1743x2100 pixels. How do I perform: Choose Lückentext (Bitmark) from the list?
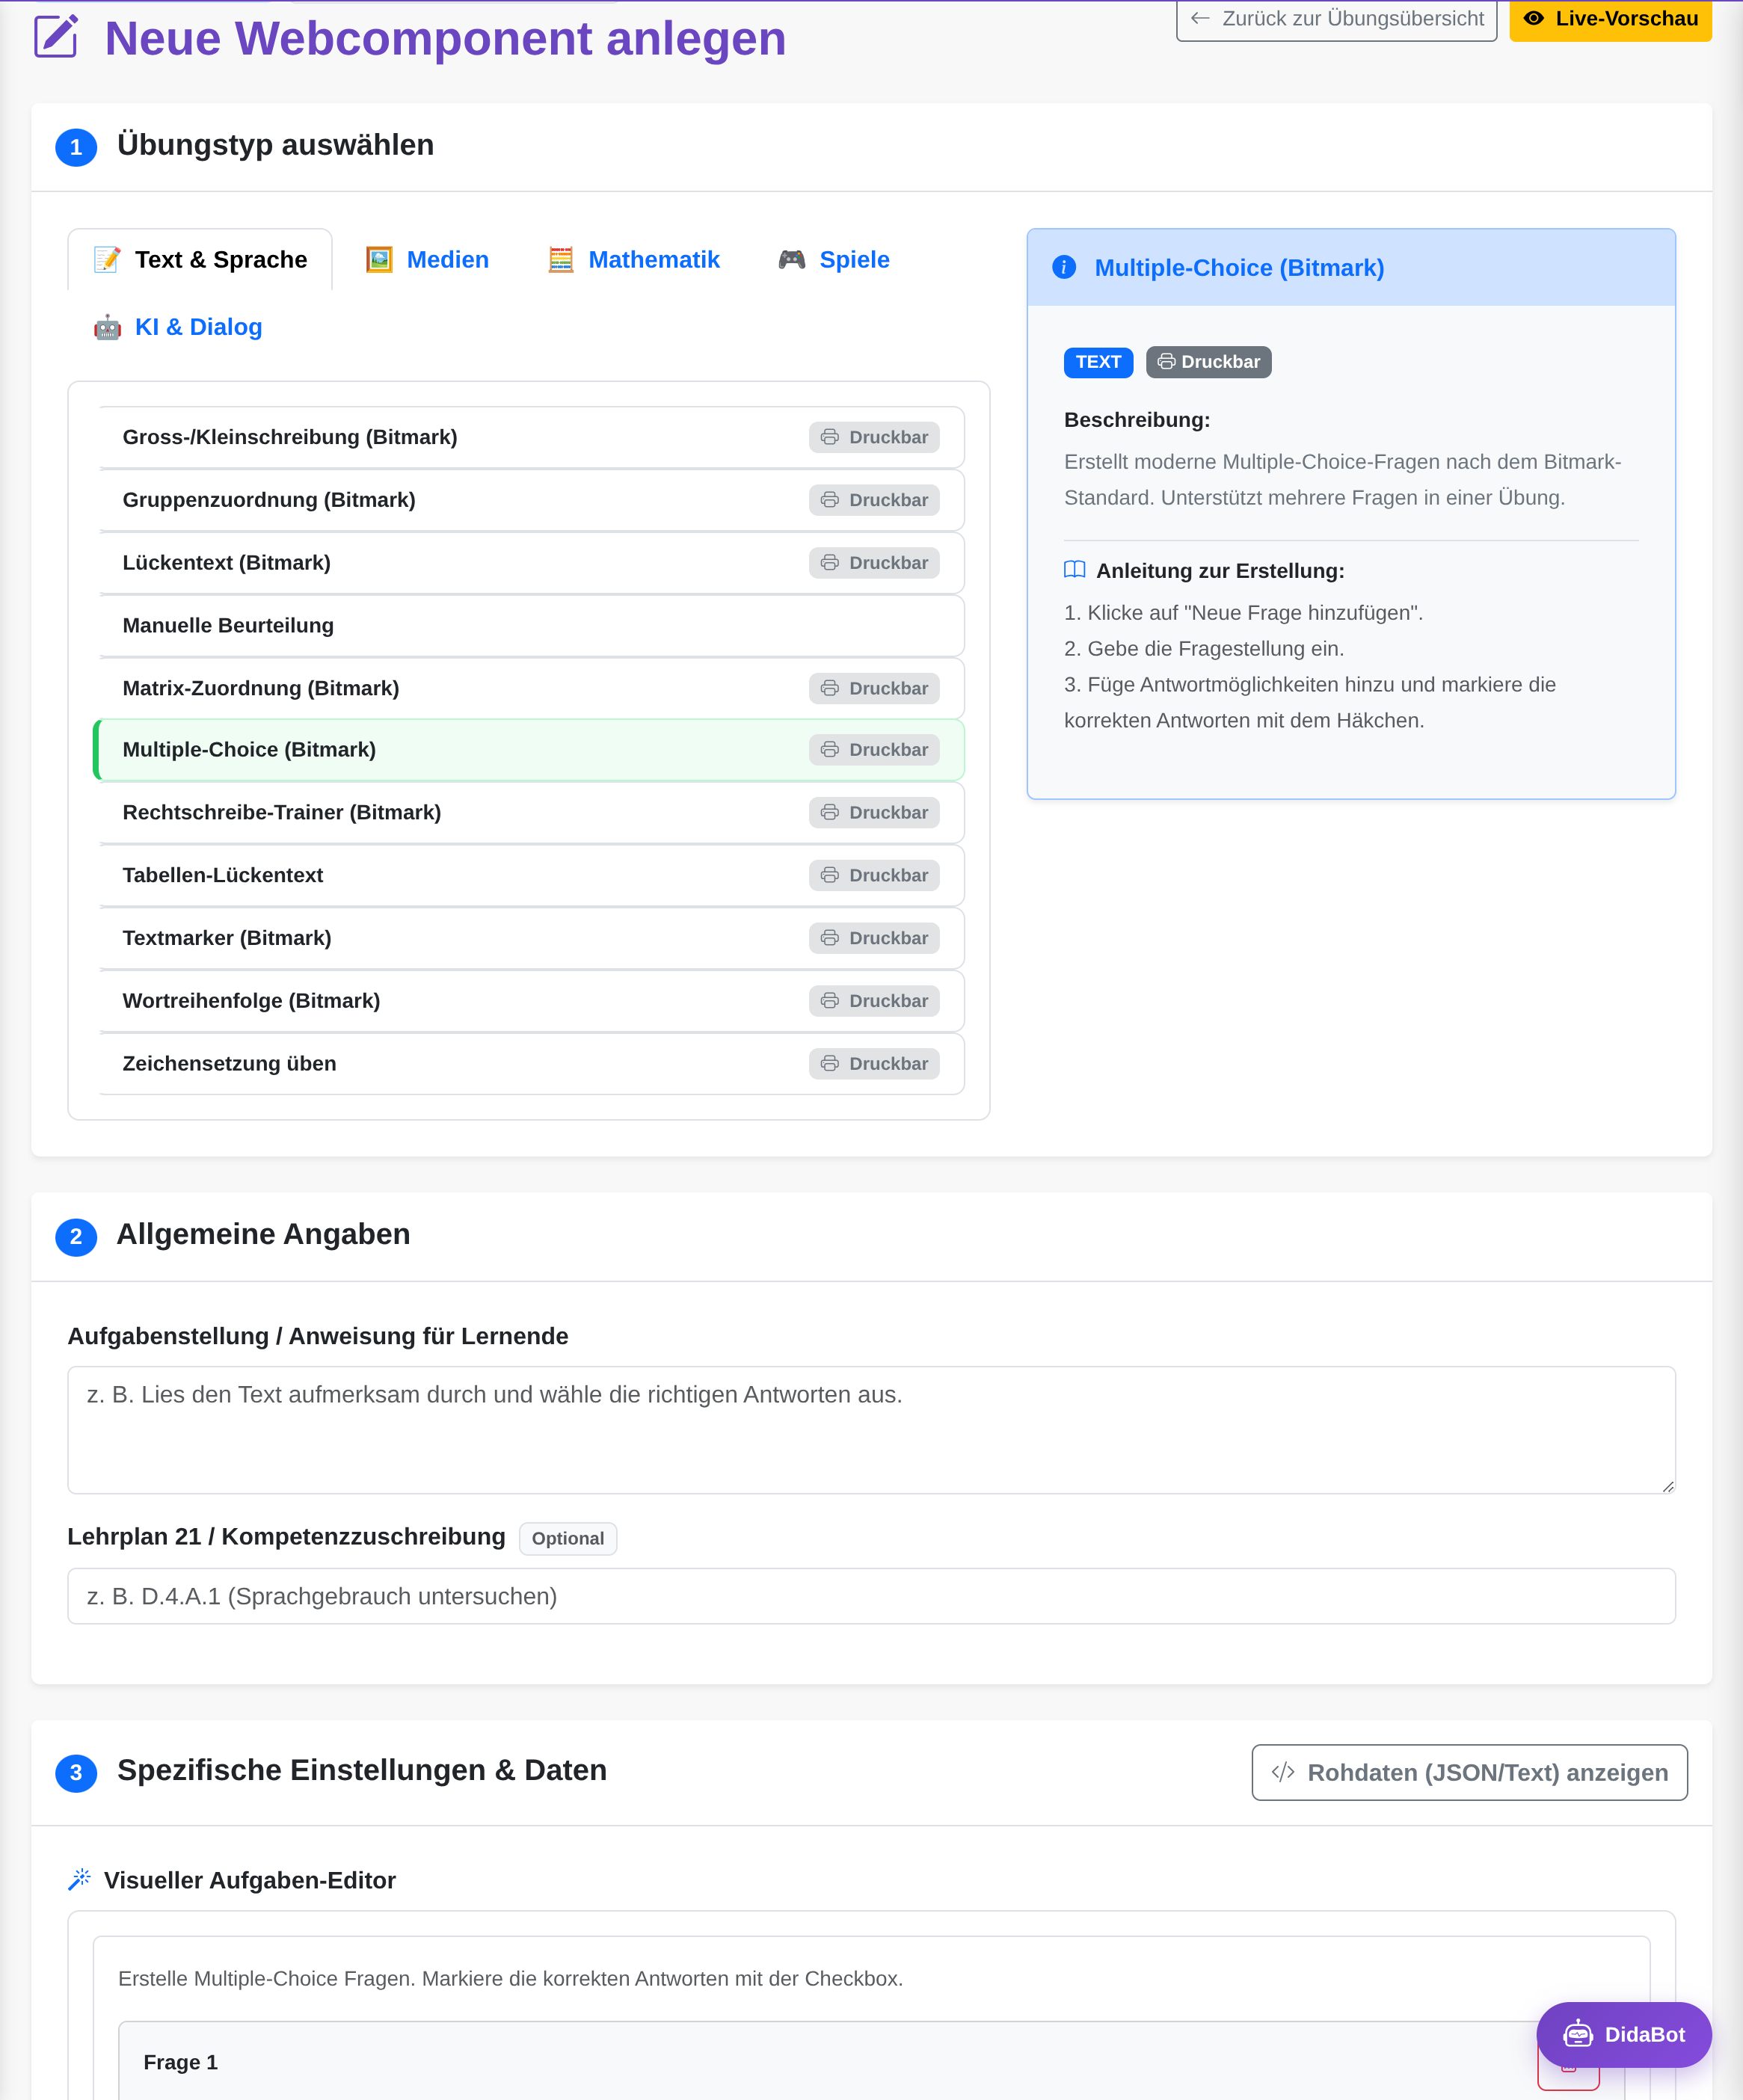tap(531, 563)
